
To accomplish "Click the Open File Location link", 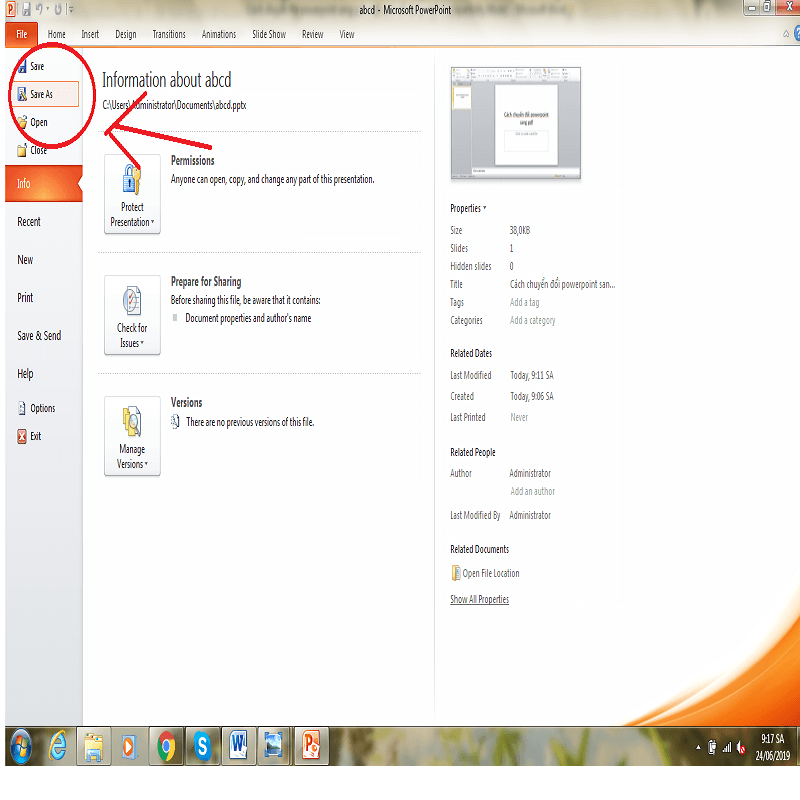I will (x=490, y=573).
